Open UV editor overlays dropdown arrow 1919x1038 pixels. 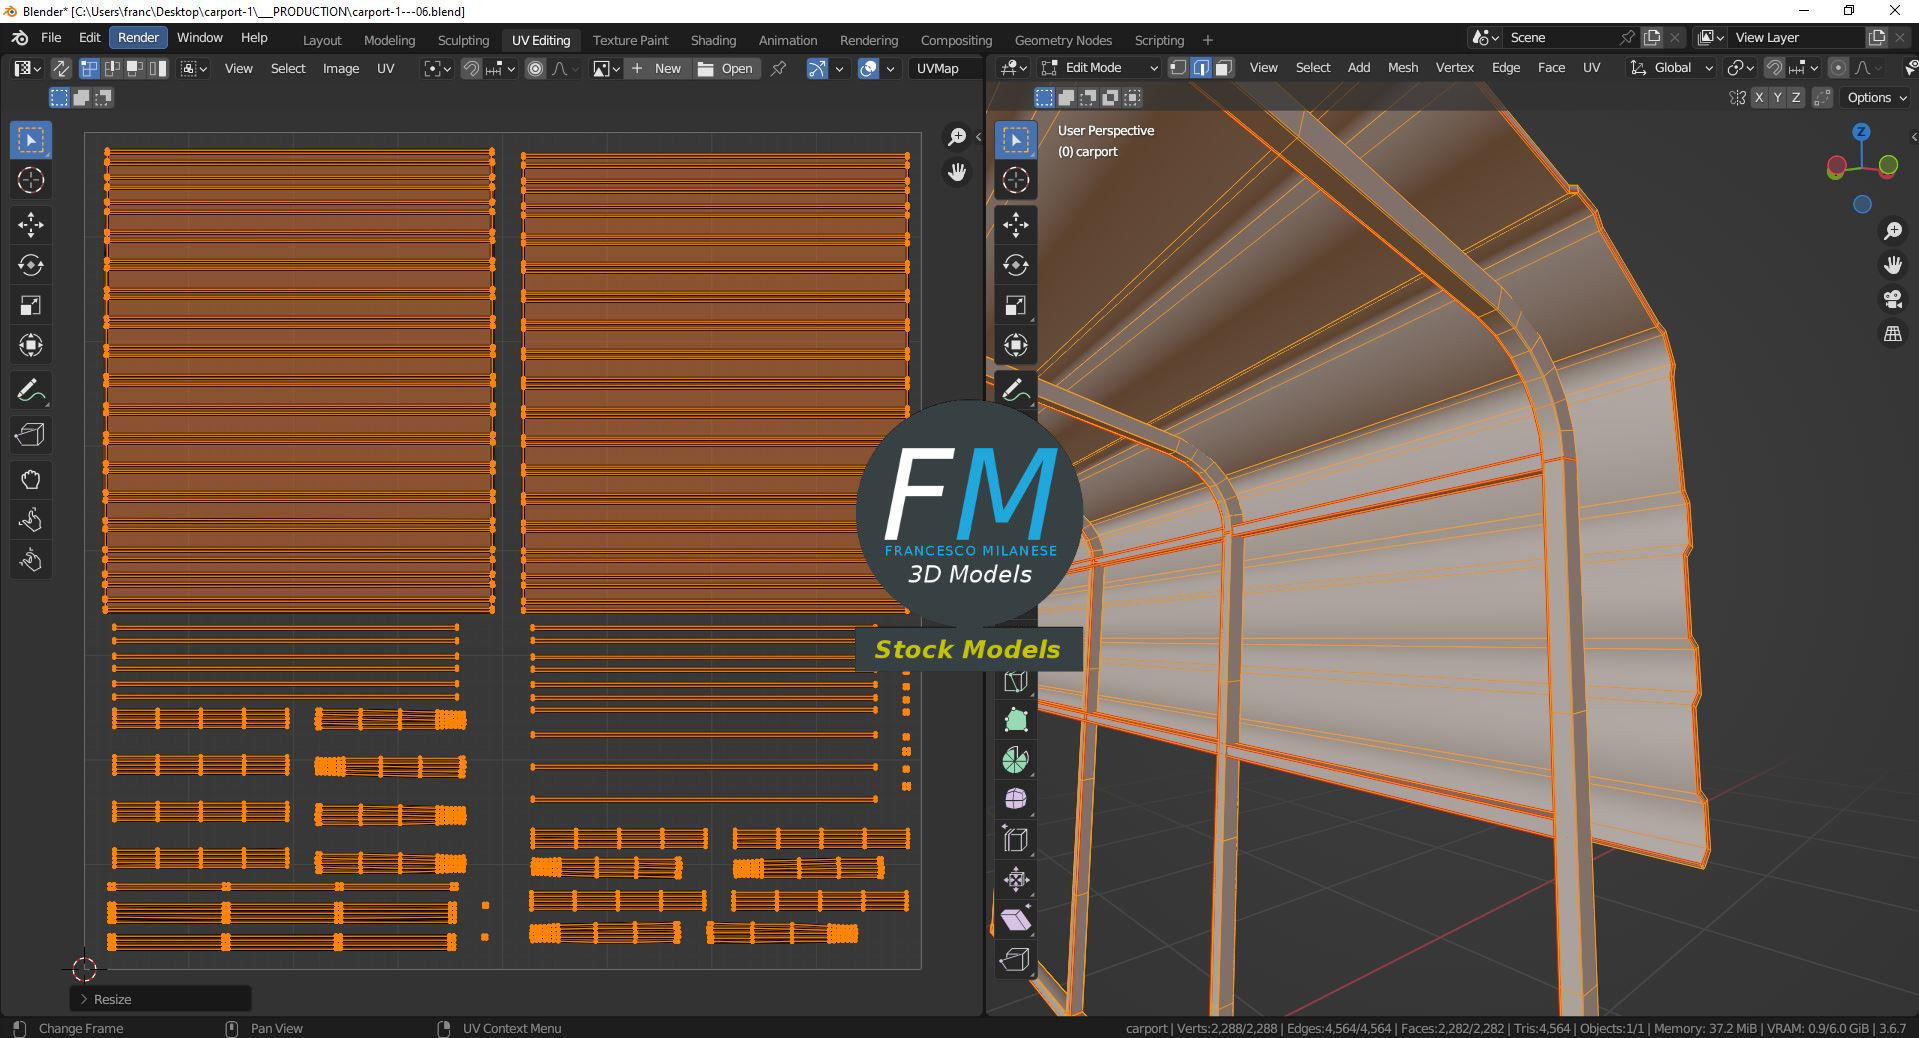point(890,68)
